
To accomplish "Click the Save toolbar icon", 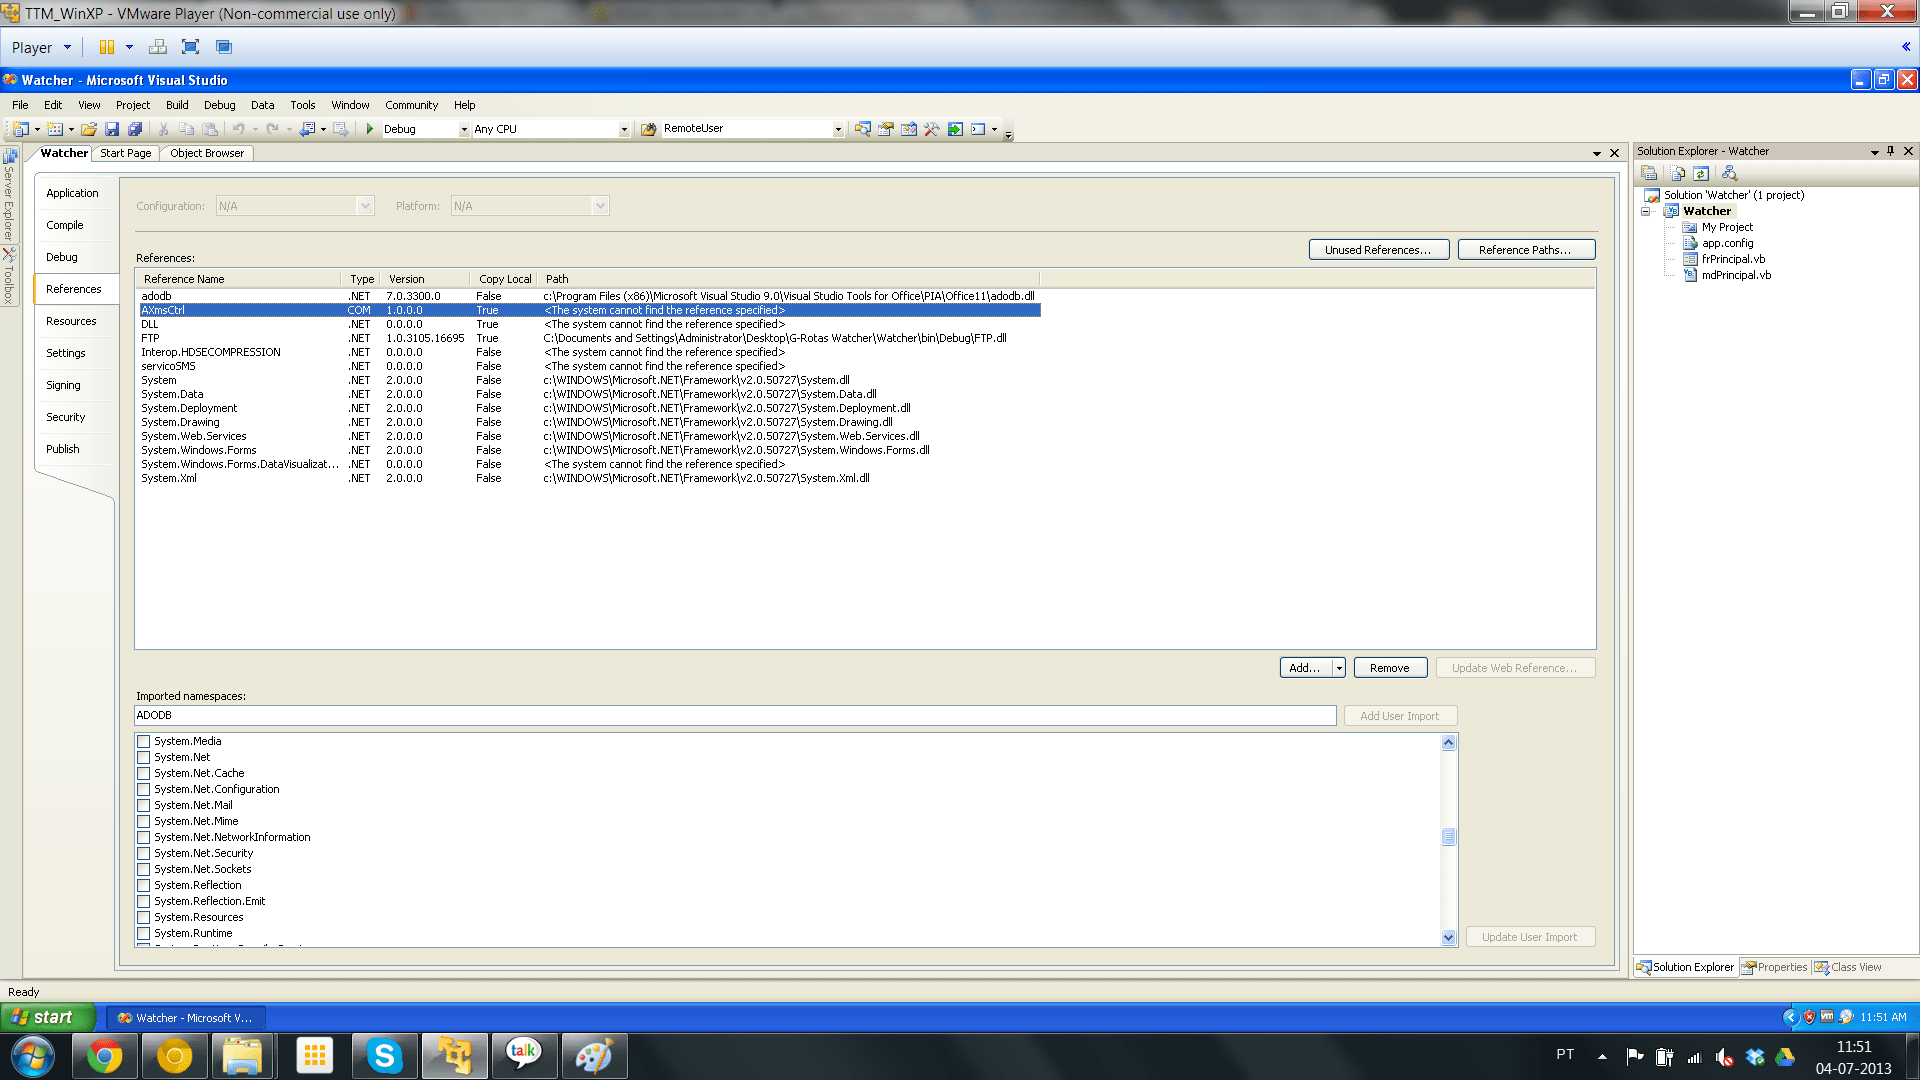I will (112, 129).
